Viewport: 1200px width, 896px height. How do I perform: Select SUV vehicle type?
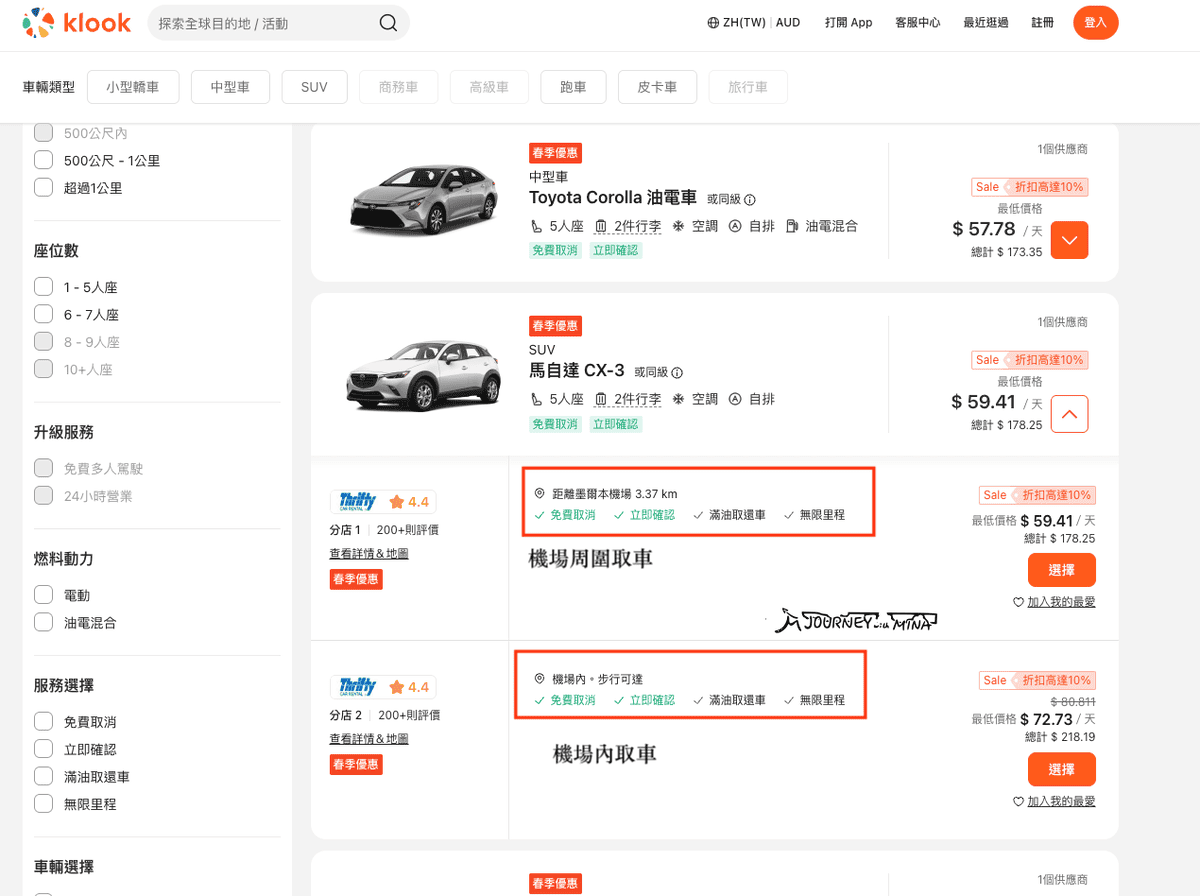pyautogui.click(x=314, y=87)
